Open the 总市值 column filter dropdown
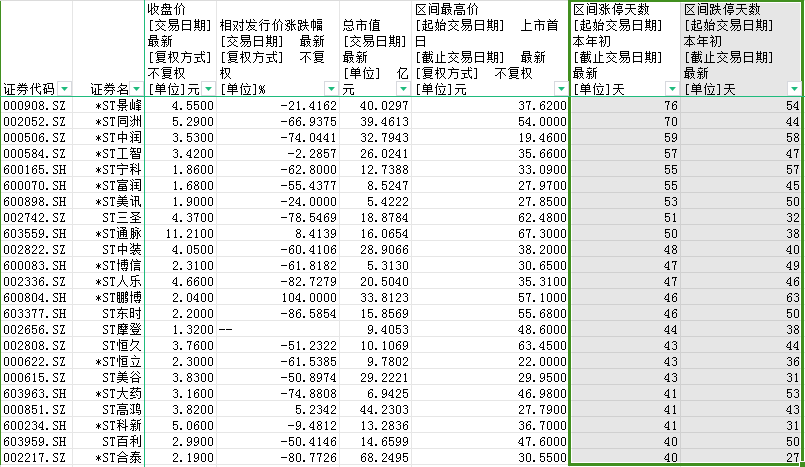The width and height of the screenshot is (805, 467). (404, 89)
